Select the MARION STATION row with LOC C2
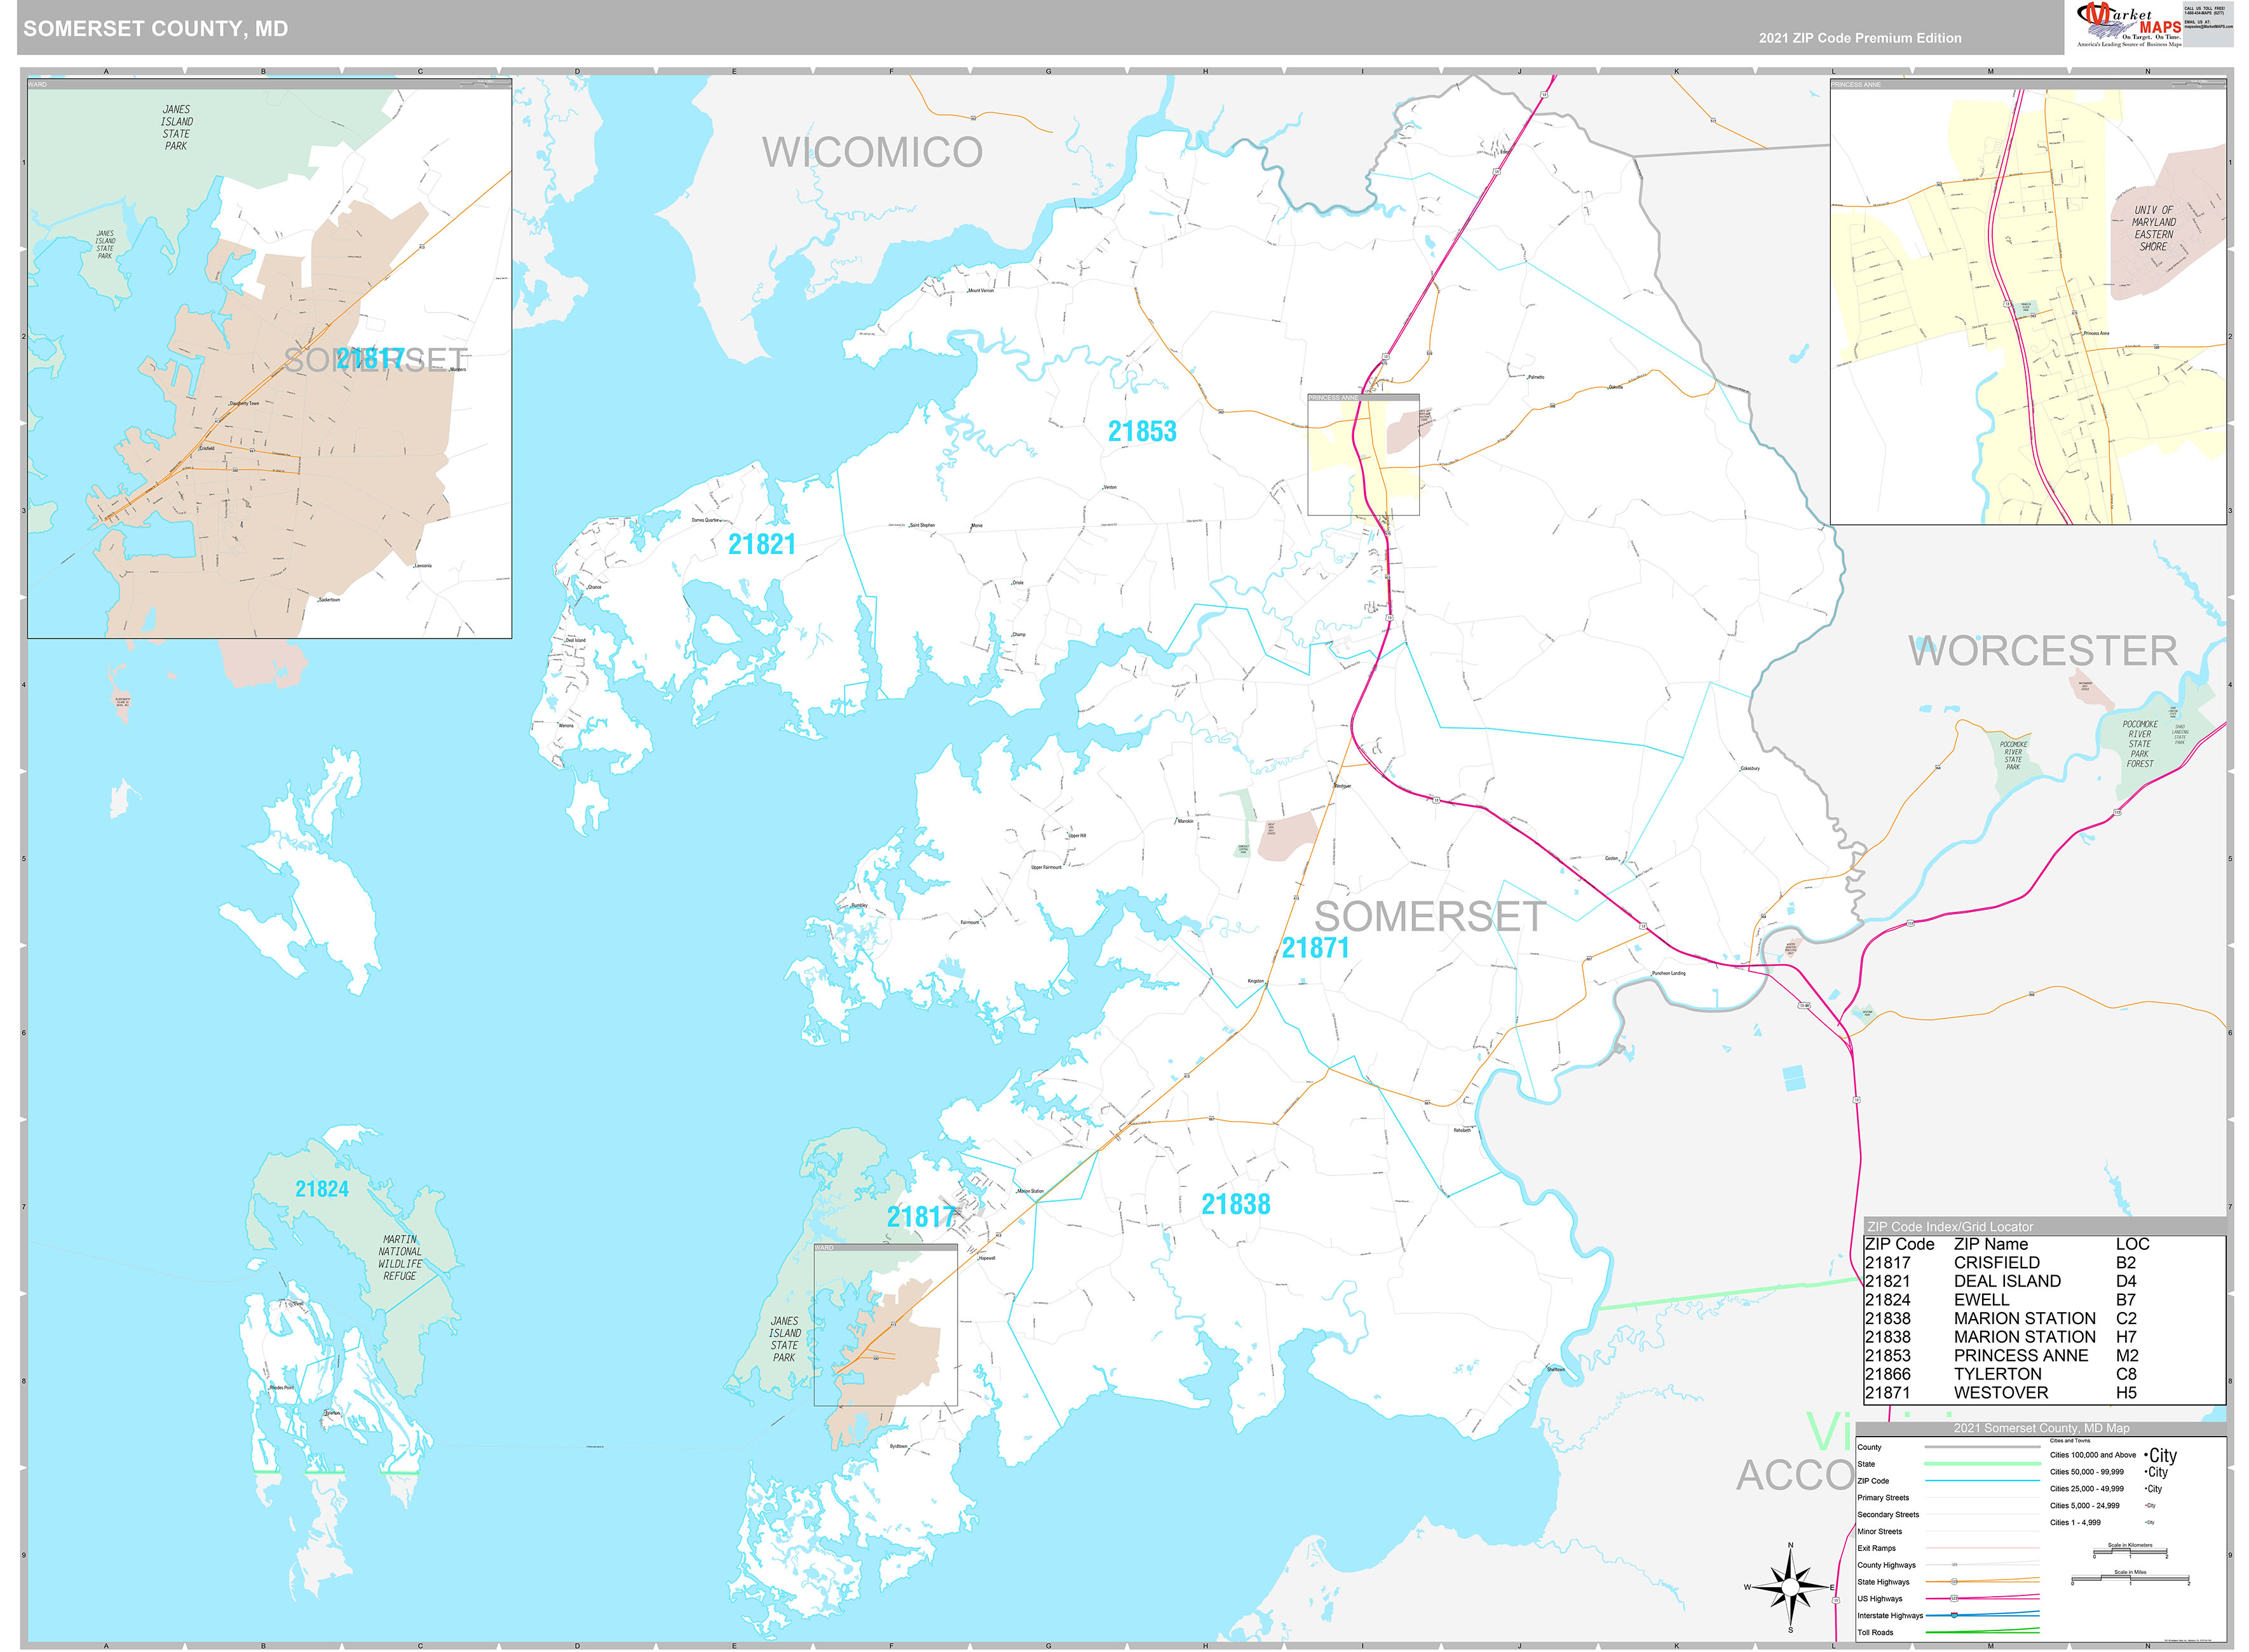Screen dimensions: 2249x1652 click(x=2044, y=1318)
